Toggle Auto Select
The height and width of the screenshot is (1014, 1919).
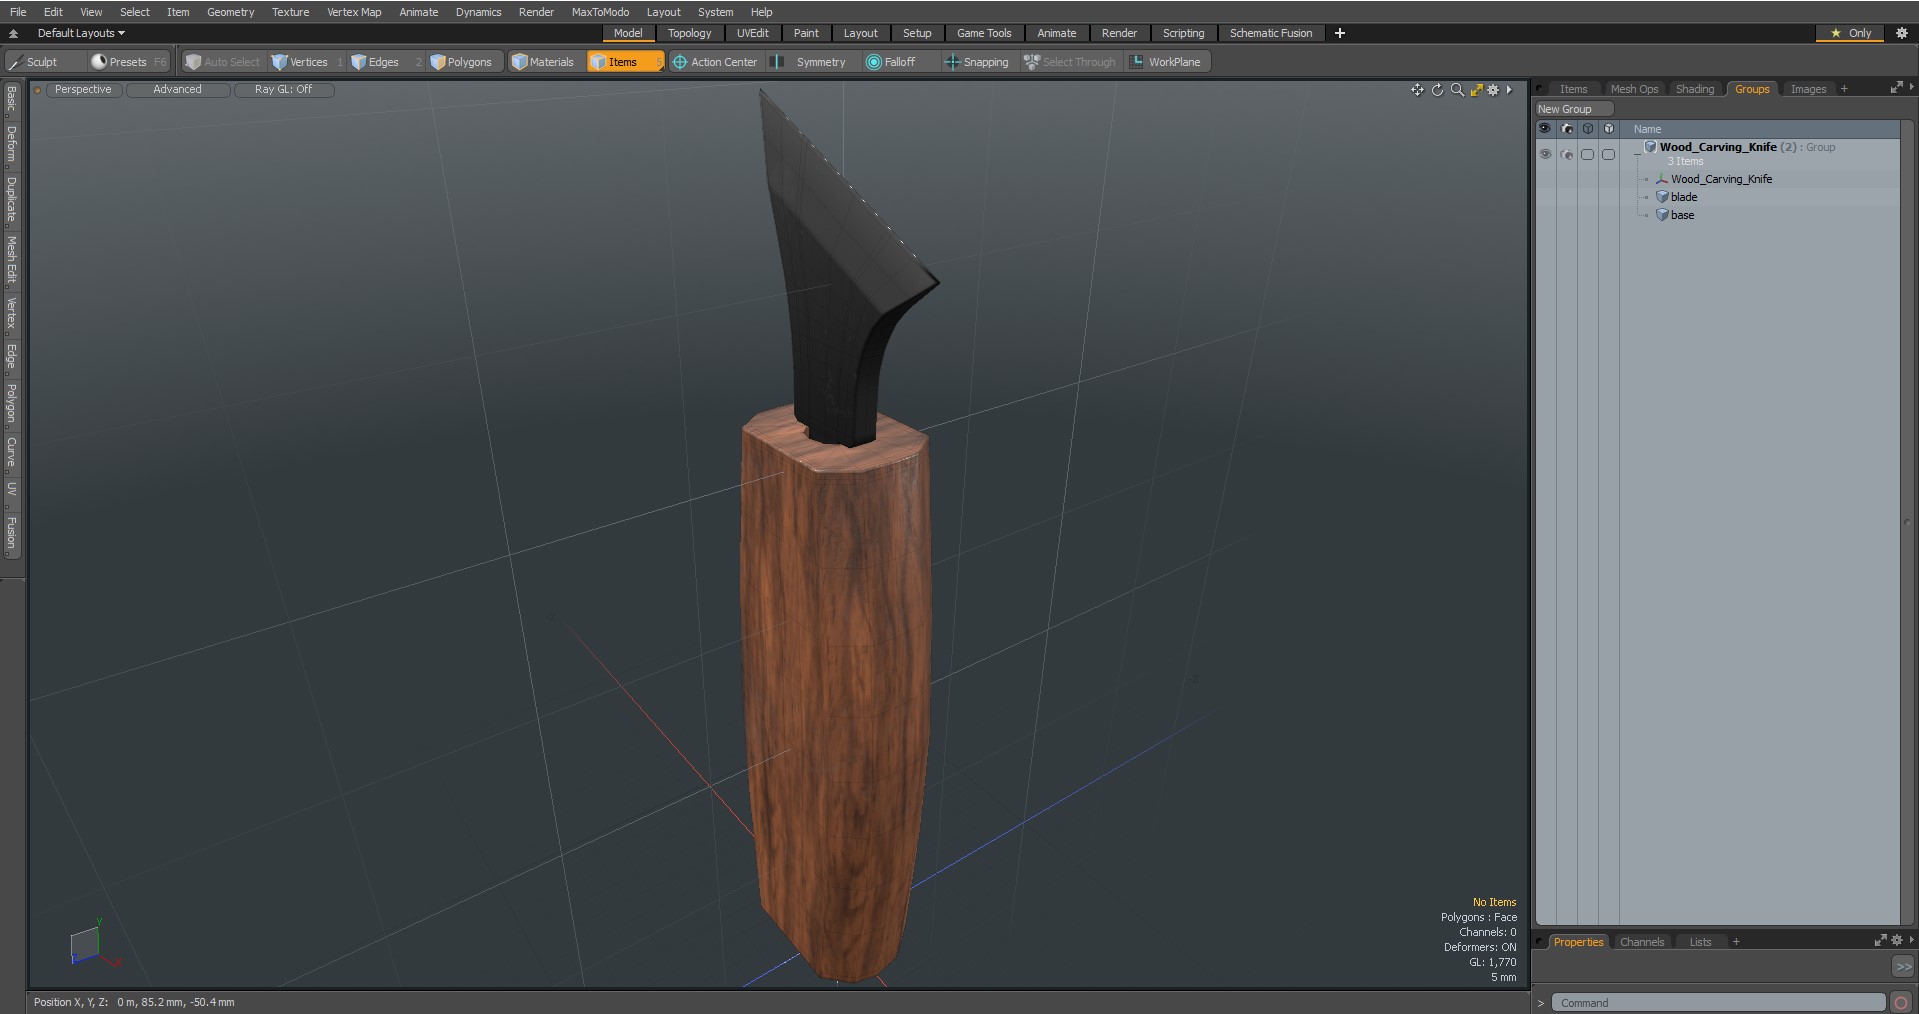(223, 62)
